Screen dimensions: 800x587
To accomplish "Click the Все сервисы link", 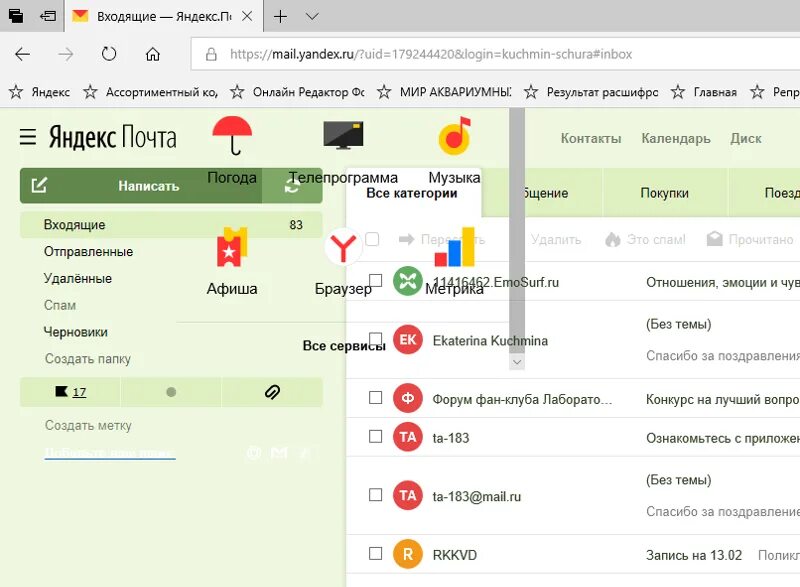I will click(x=343, y=345).
